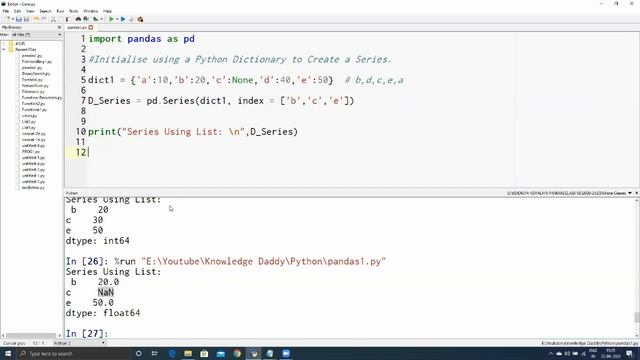
Task: Open Function1.py from recent files
Action: tap(34, 110)
